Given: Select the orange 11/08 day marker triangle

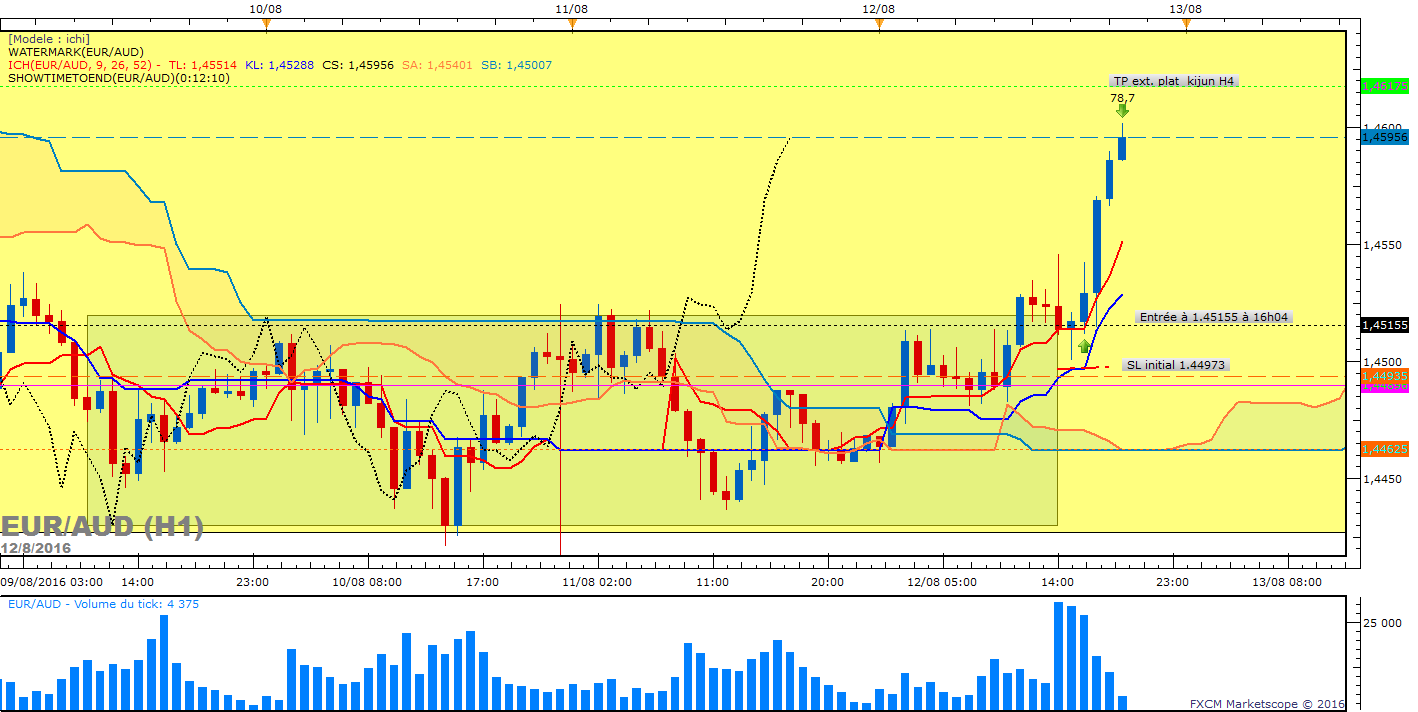Looking at the screenshot, I should pos(571,25).
